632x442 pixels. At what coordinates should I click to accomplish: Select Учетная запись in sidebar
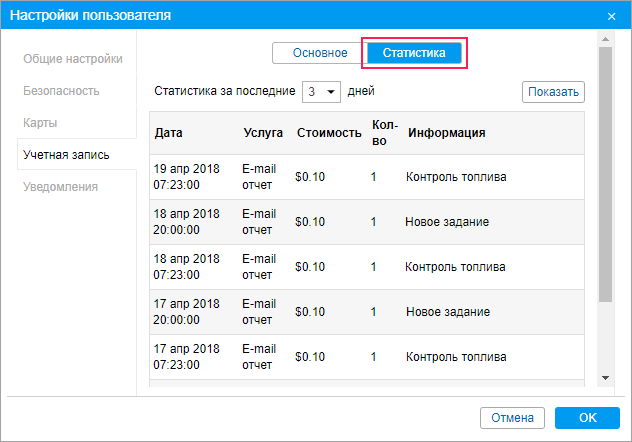(66, 155)
